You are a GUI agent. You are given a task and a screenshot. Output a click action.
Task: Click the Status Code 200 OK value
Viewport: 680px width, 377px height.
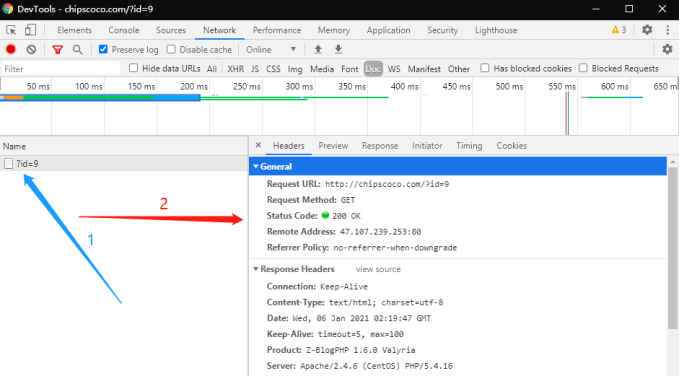[x=346, y=216]
